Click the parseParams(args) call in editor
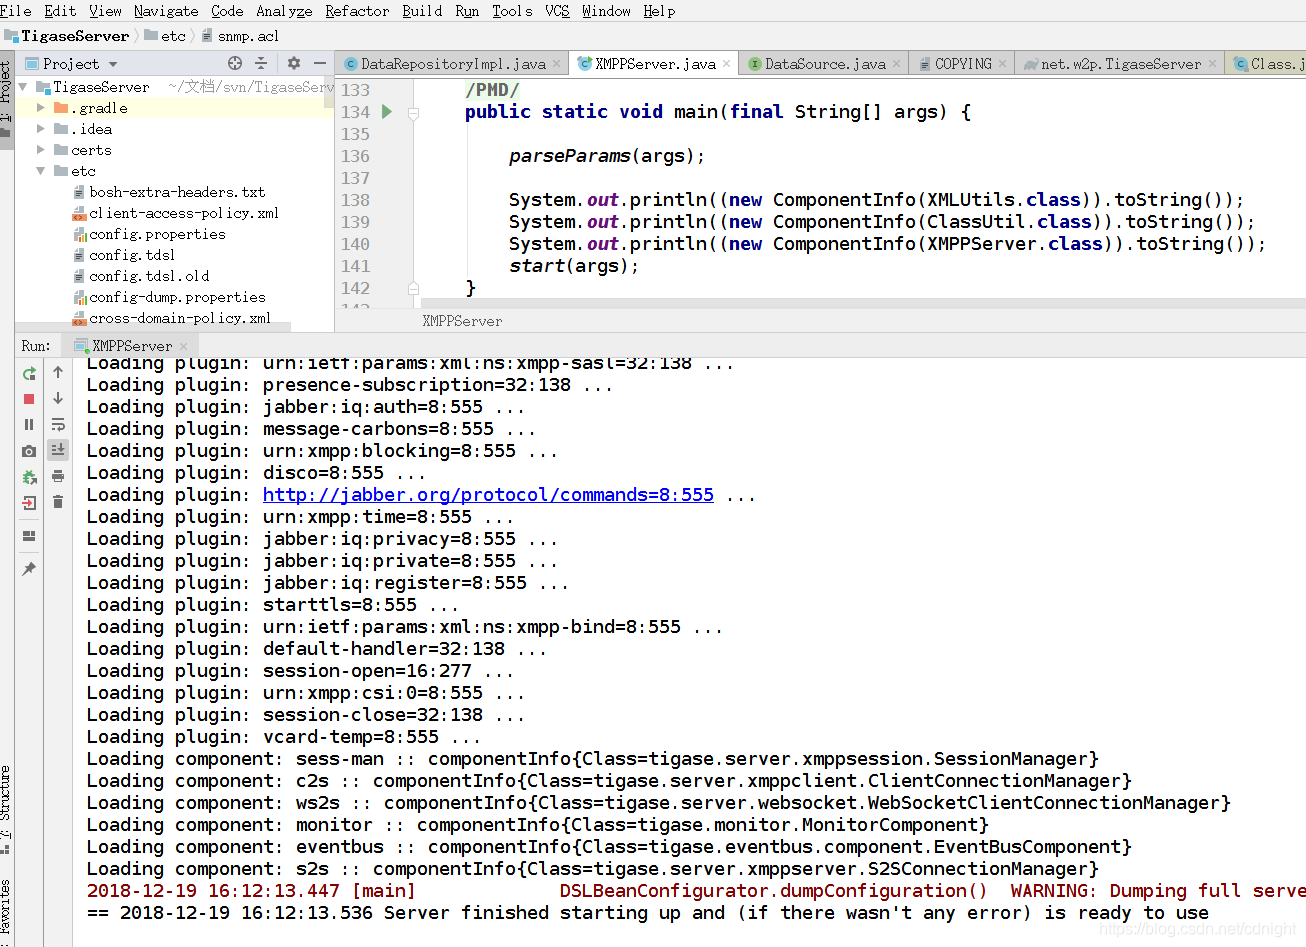Viewport: 1306px width, 947px height. click(x=606, y=156)
